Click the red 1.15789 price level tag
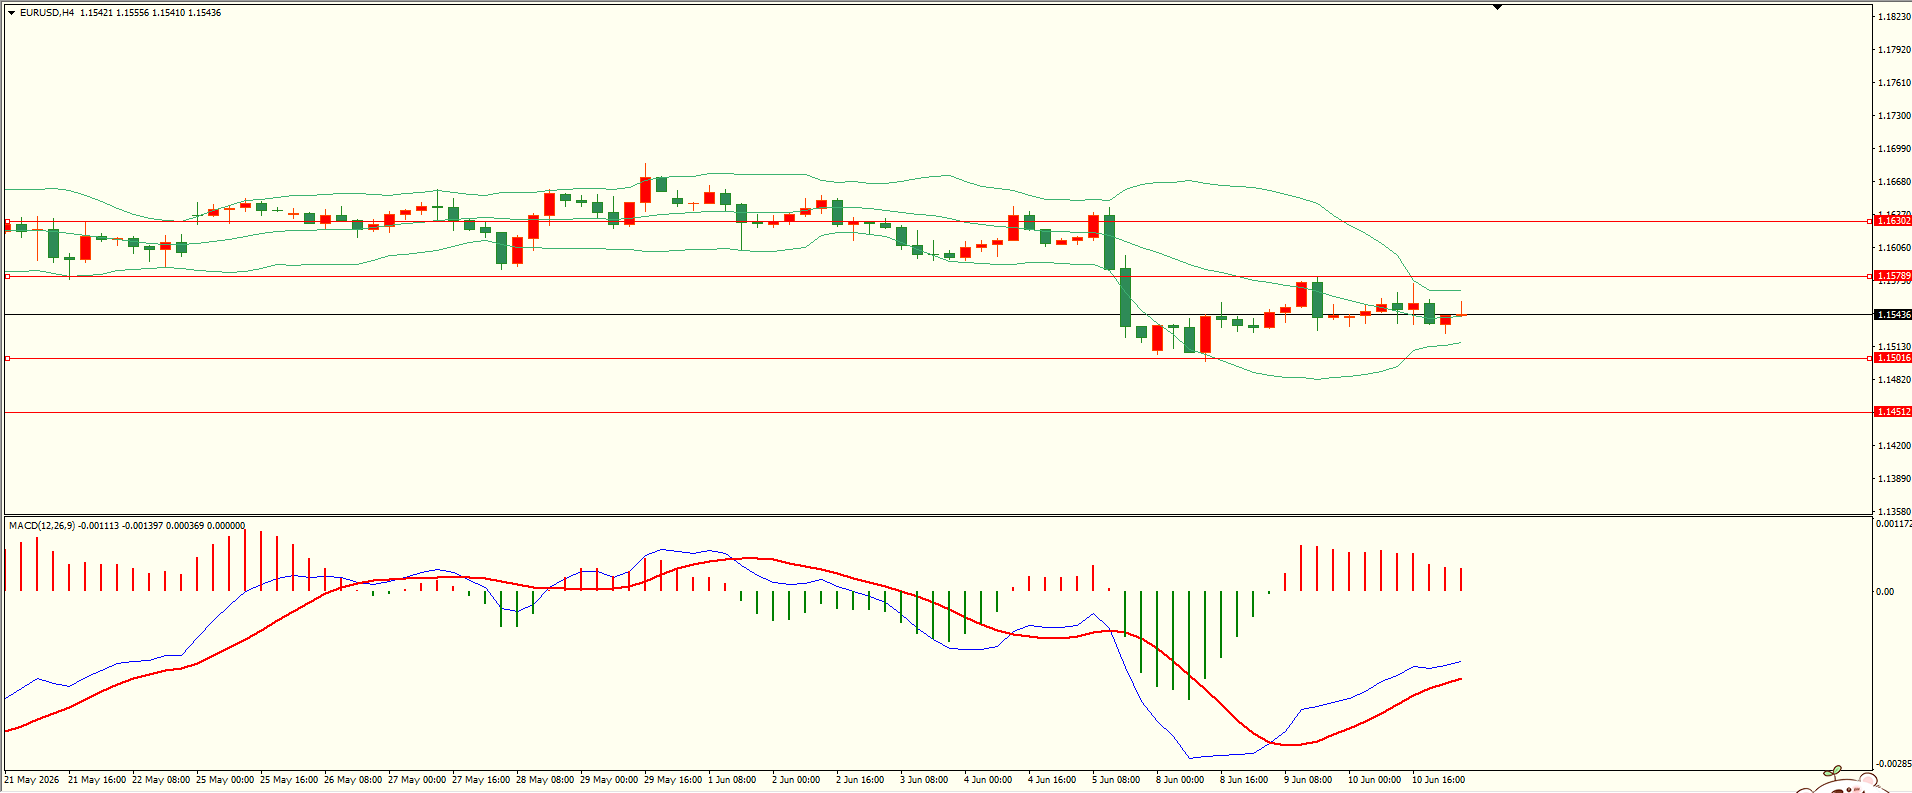The width and height of the screenshot is (1912, 793). tap(1893, 276)
